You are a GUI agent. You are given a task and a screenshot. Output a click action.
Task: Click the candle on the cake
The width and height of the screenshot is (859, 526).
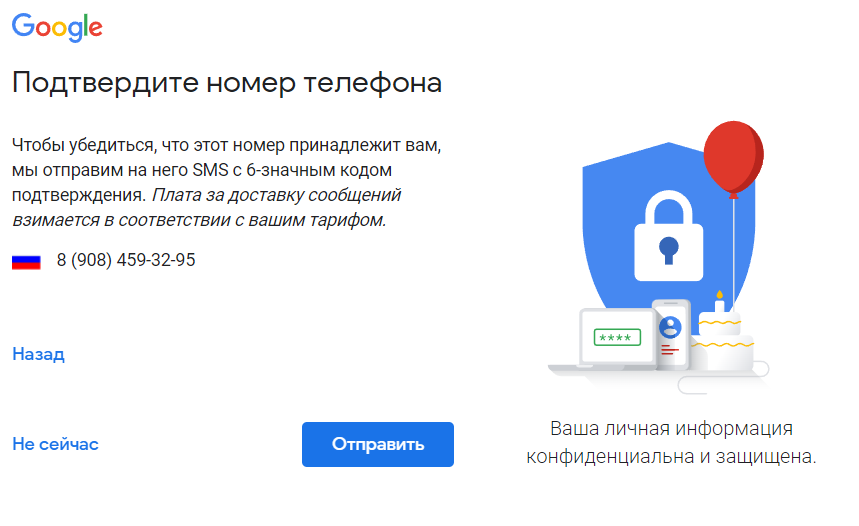(x=719, y=301)
